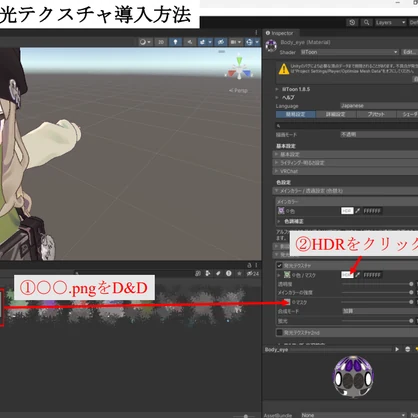
Task: Expand the 基本設定 section
Action: point(346,154)
